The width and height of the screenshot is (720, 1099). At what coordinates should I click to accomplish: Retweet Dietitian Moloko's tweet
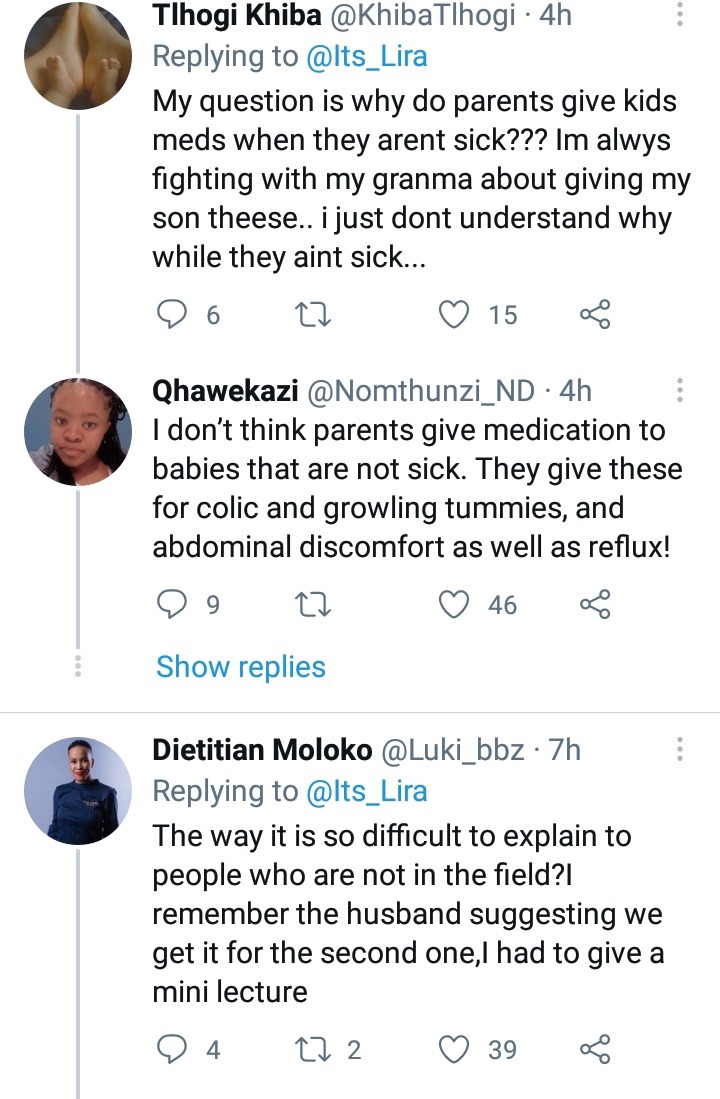click(313, 1049)
